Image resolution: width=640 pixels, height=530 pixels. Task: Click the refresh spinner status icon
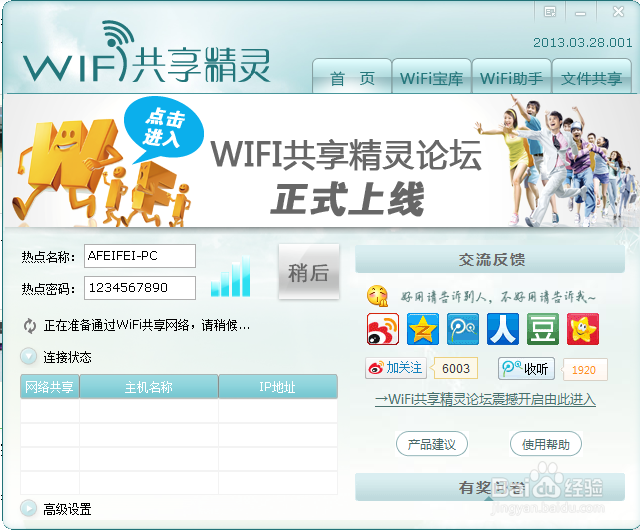(x=30, y=326)
